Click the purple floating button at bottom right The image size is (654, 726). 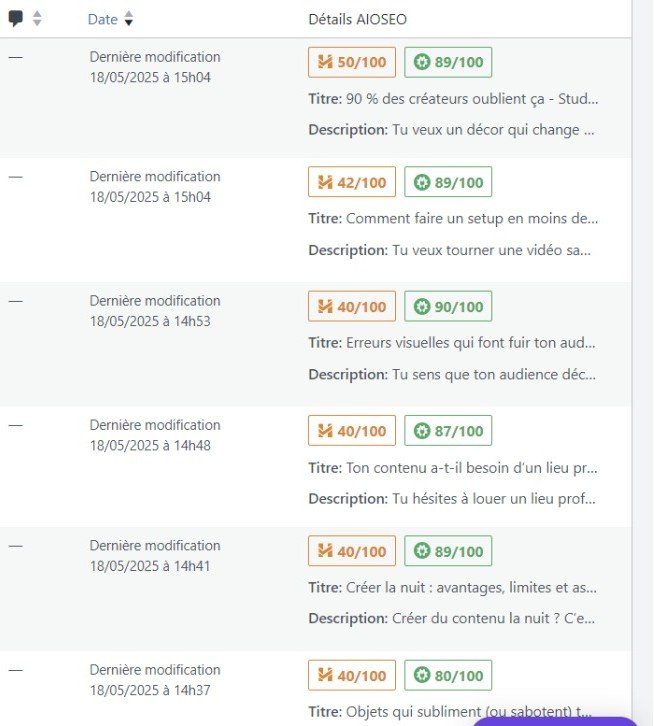tap(555, 721)
